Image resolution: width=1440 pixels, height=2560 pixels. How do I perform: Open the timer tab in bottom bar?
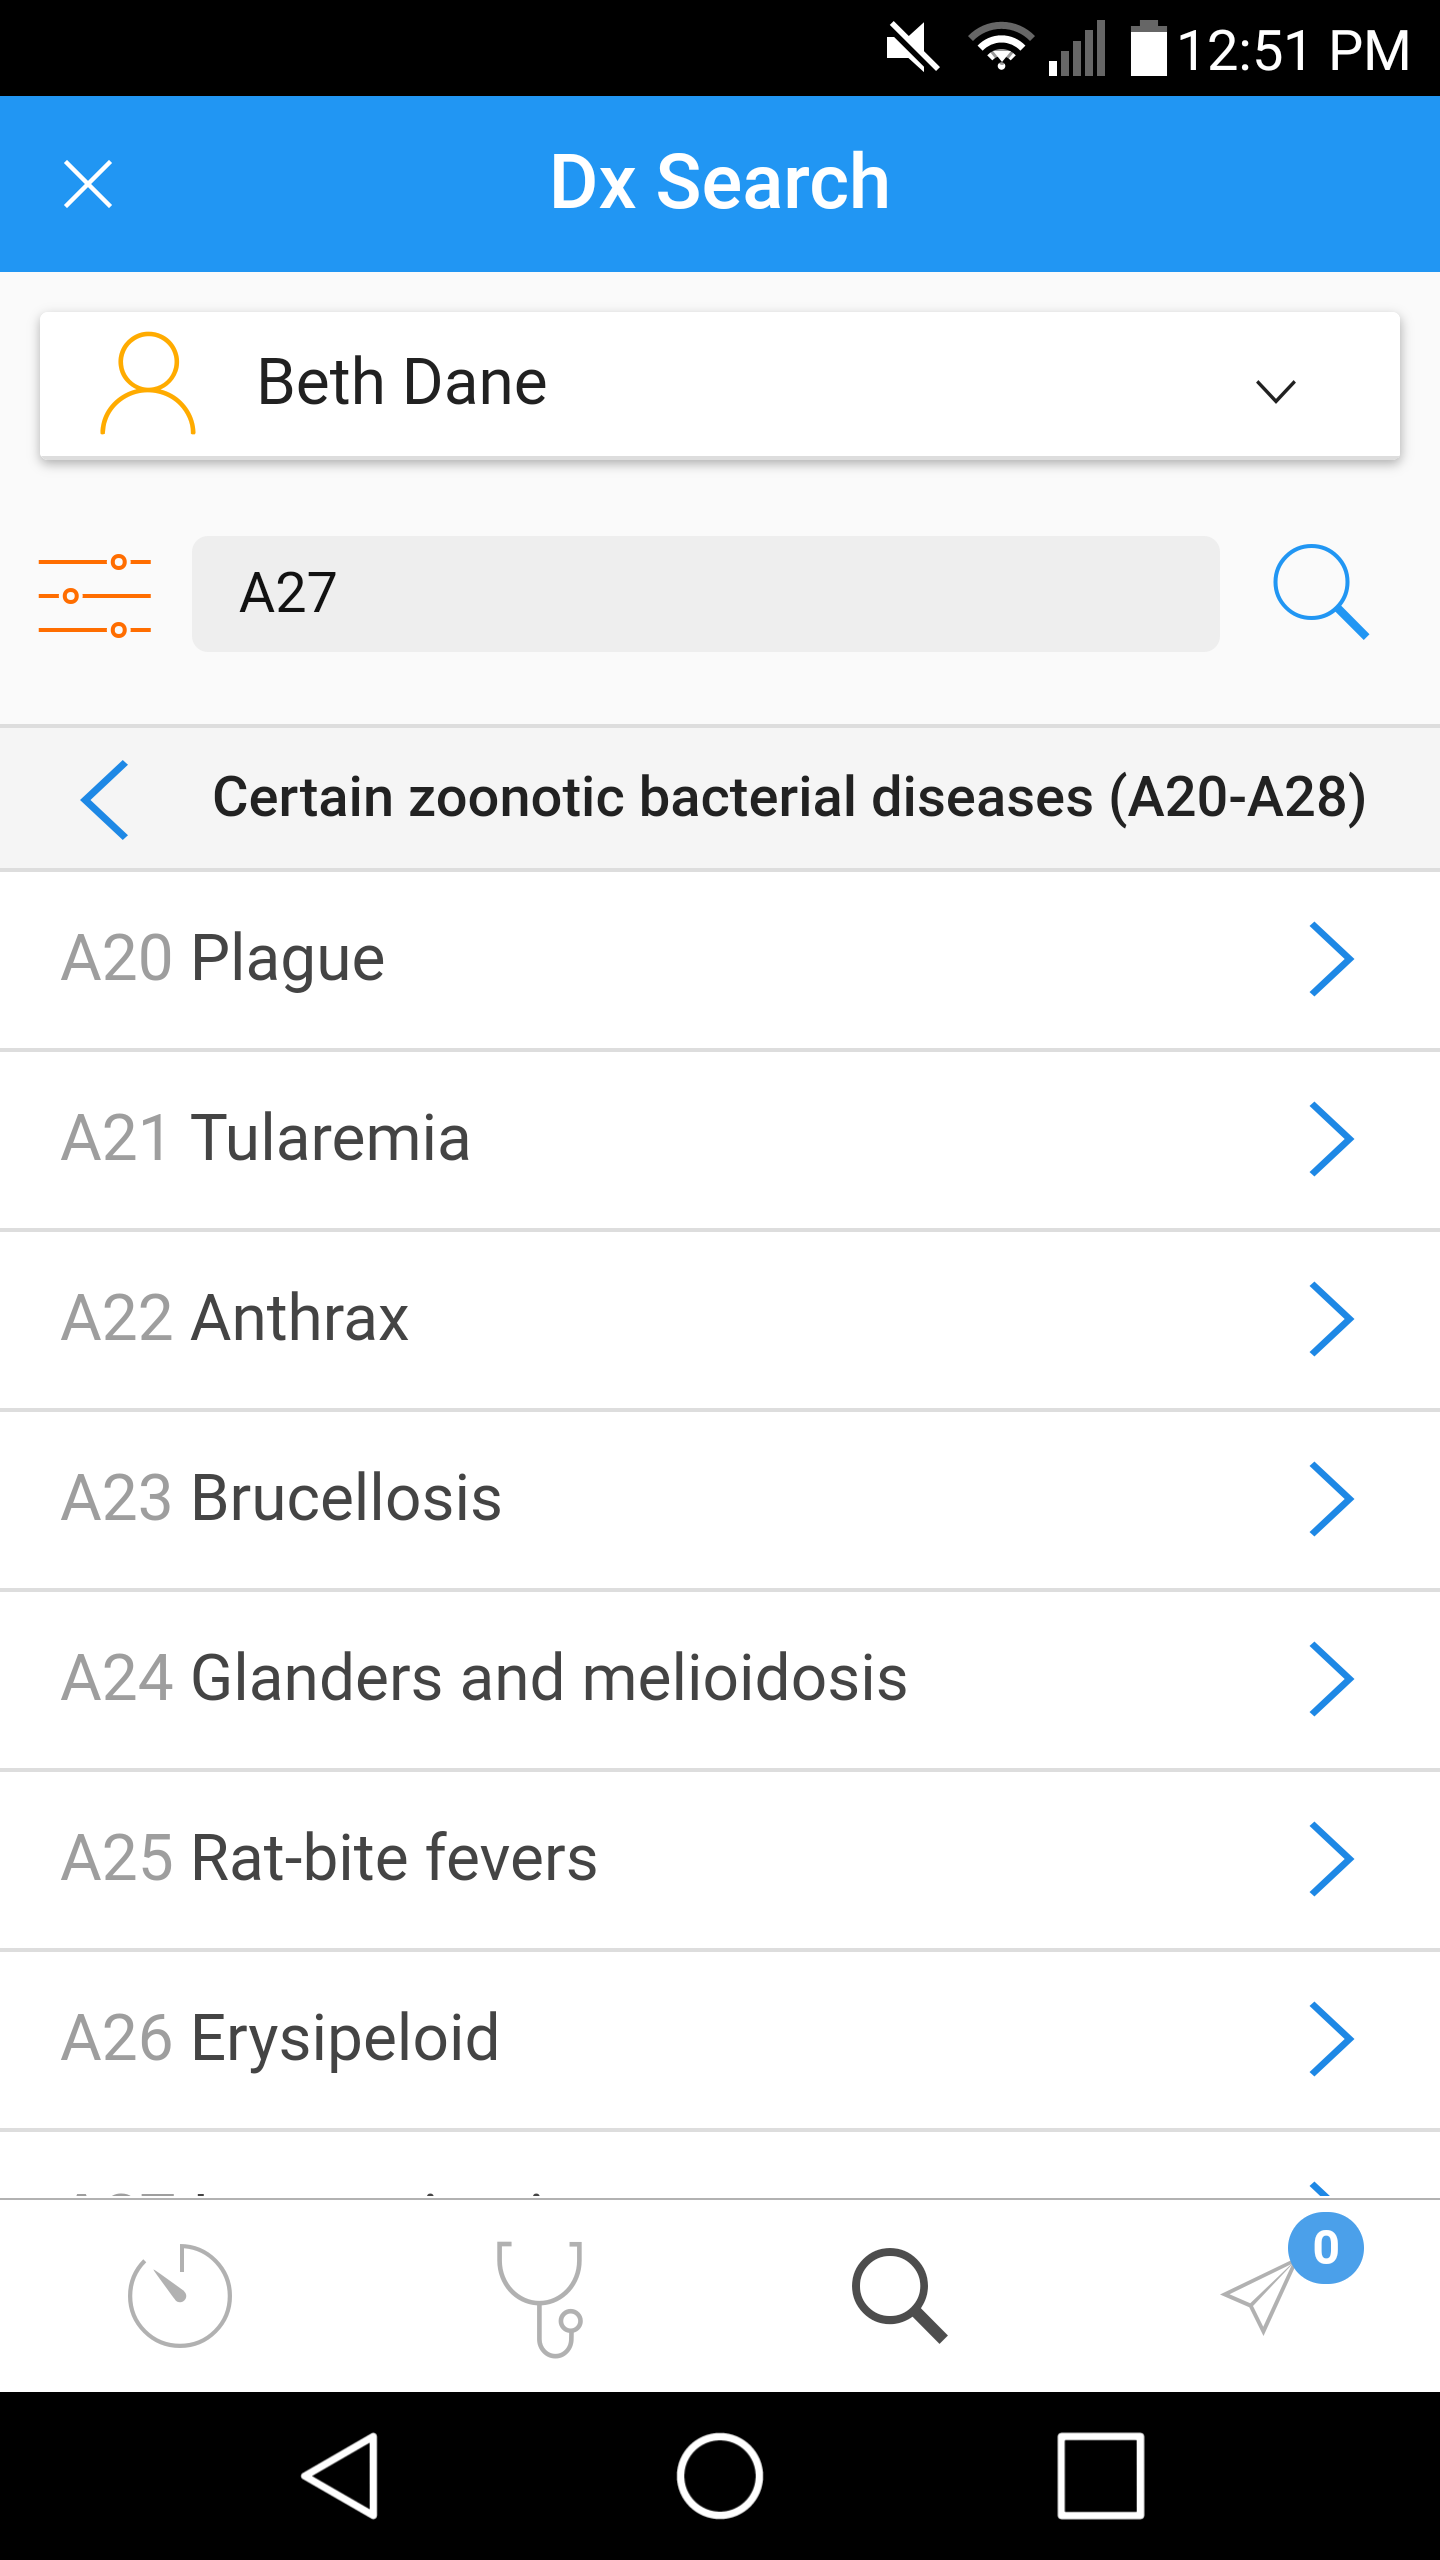tap(180, 2295)
